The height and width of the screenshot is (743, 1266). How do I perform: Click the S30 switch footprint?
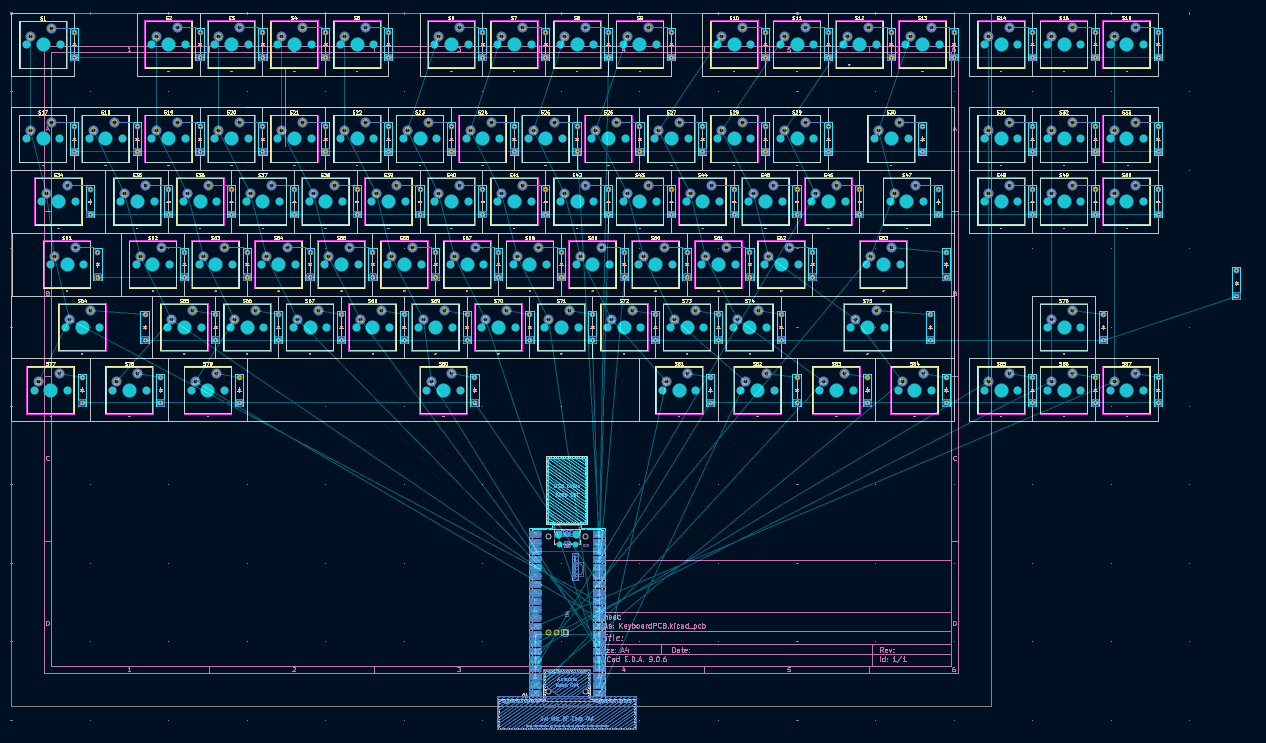pos(891,139)
